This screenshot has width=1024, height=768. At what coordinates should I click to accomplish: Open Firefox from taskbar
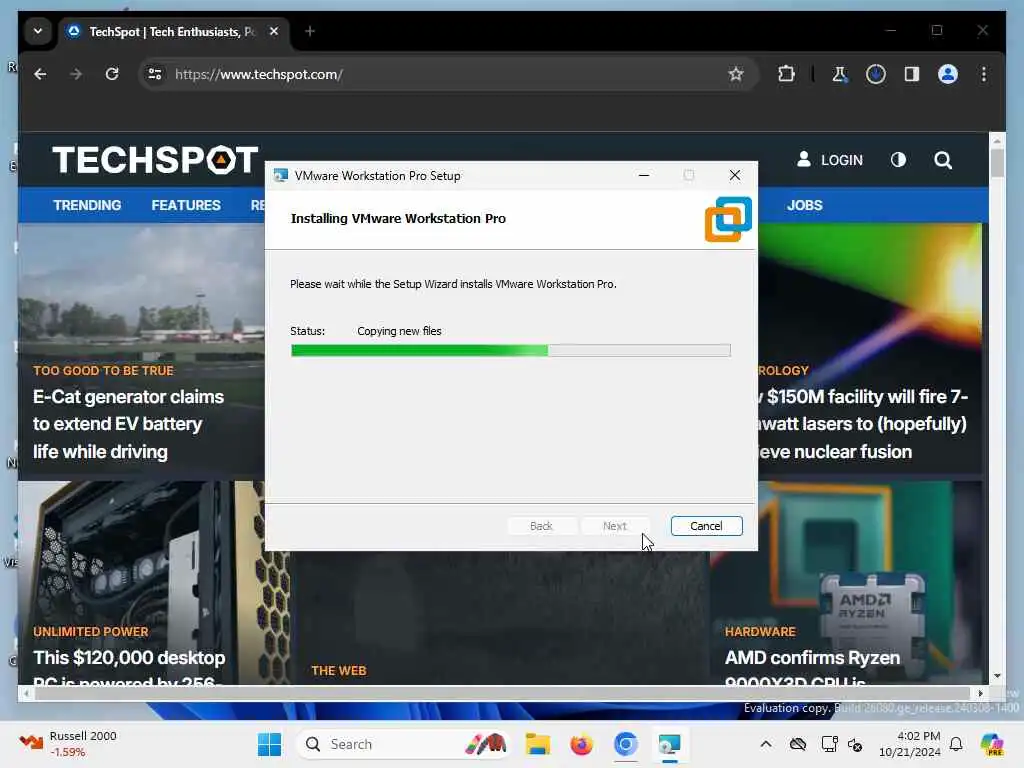581,744
